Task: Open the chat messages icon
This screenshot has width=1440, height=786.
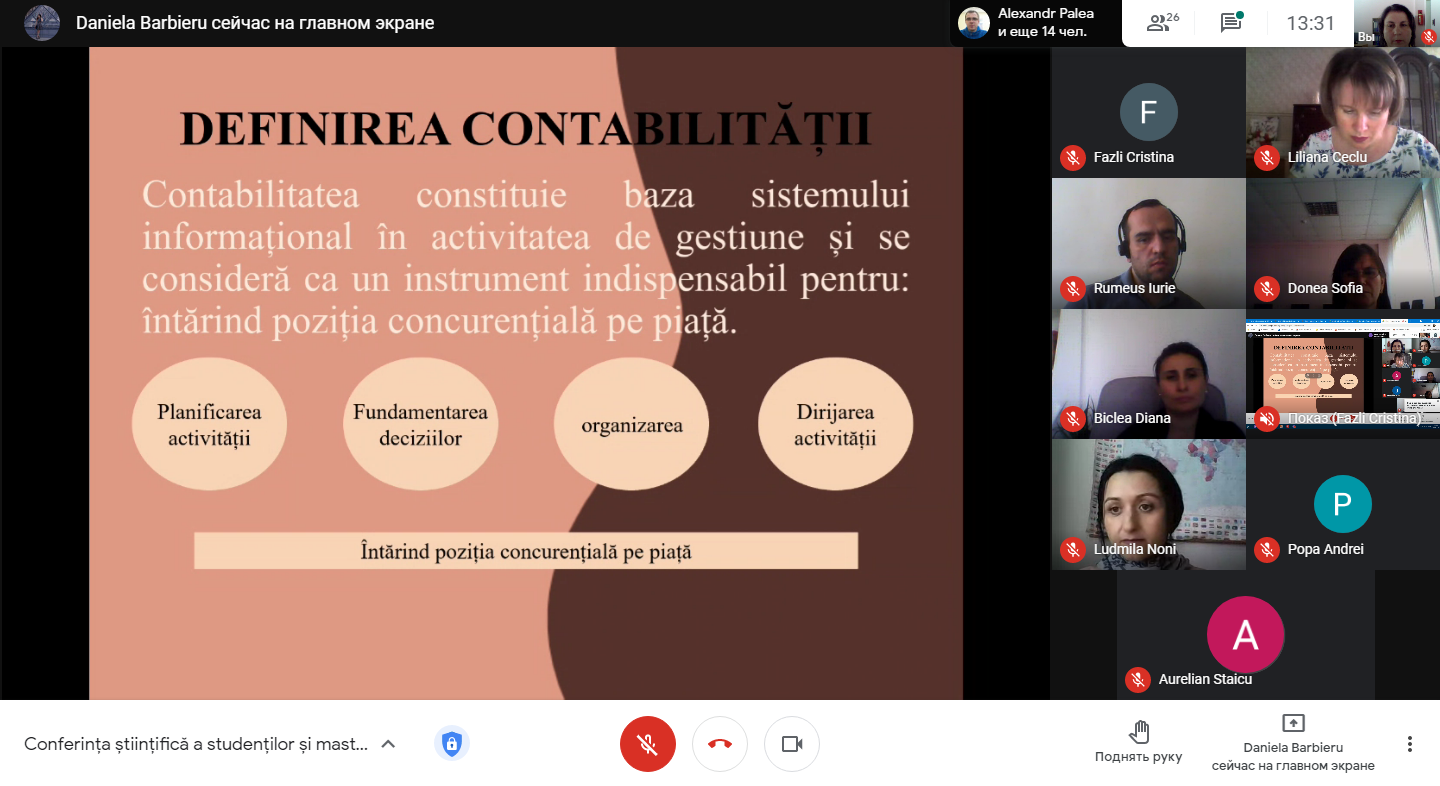Action: [x=1231, y=23]
